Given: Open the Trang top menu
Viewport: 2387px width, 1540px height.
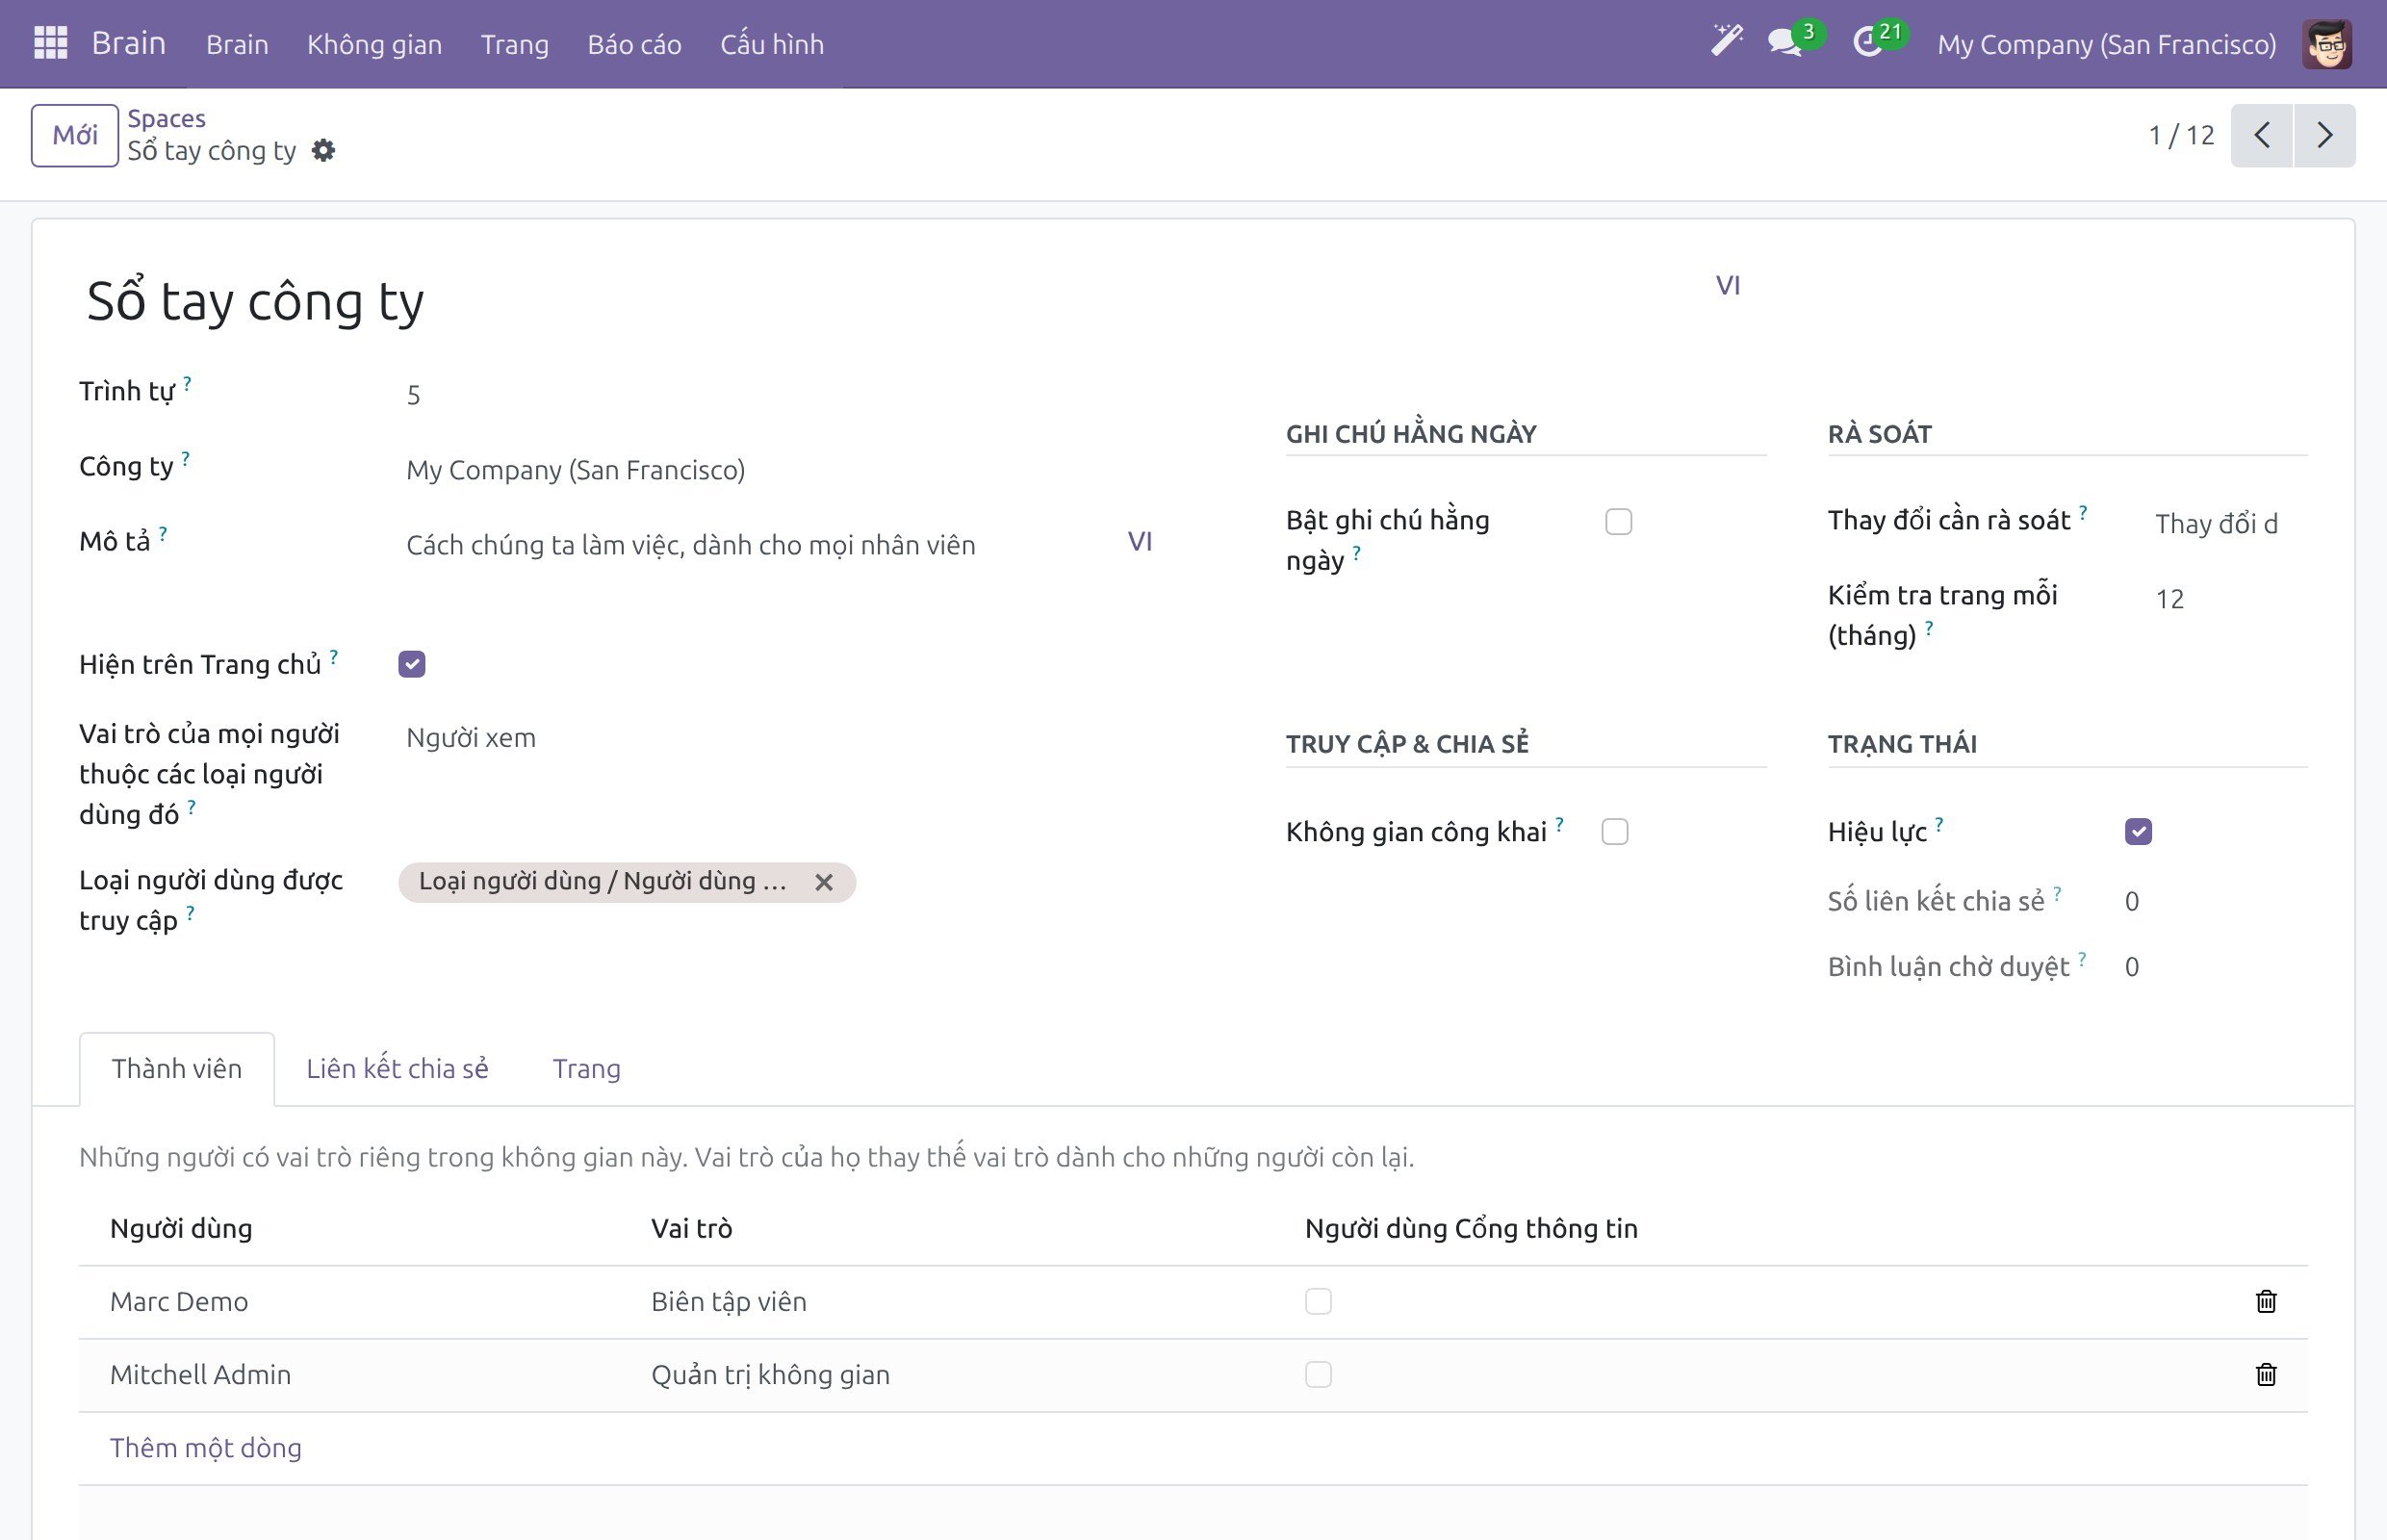Looking at the screenshot, I should (514, 44).
